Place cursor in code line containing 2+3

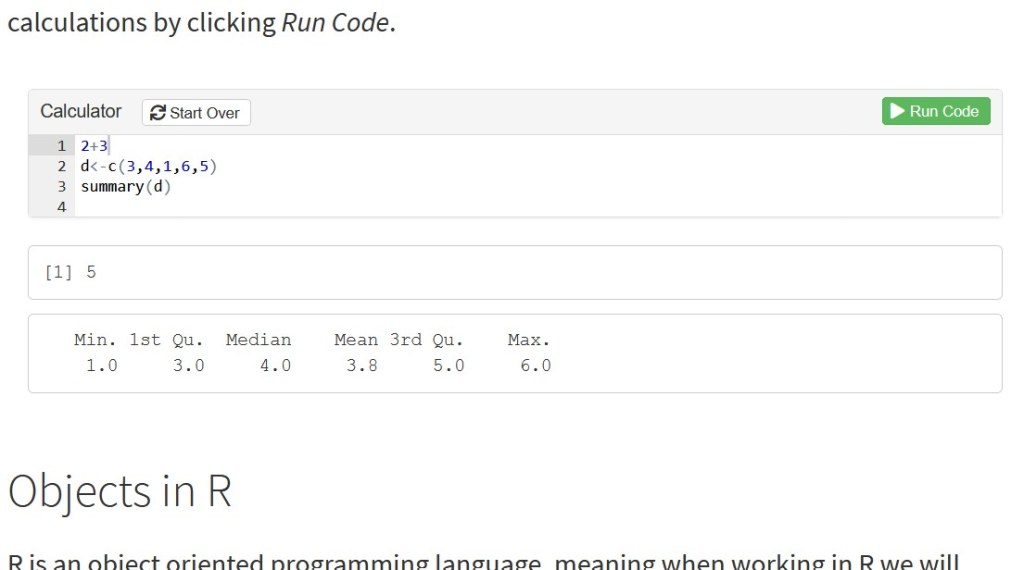pyautogui.click(x=94, y=146)
